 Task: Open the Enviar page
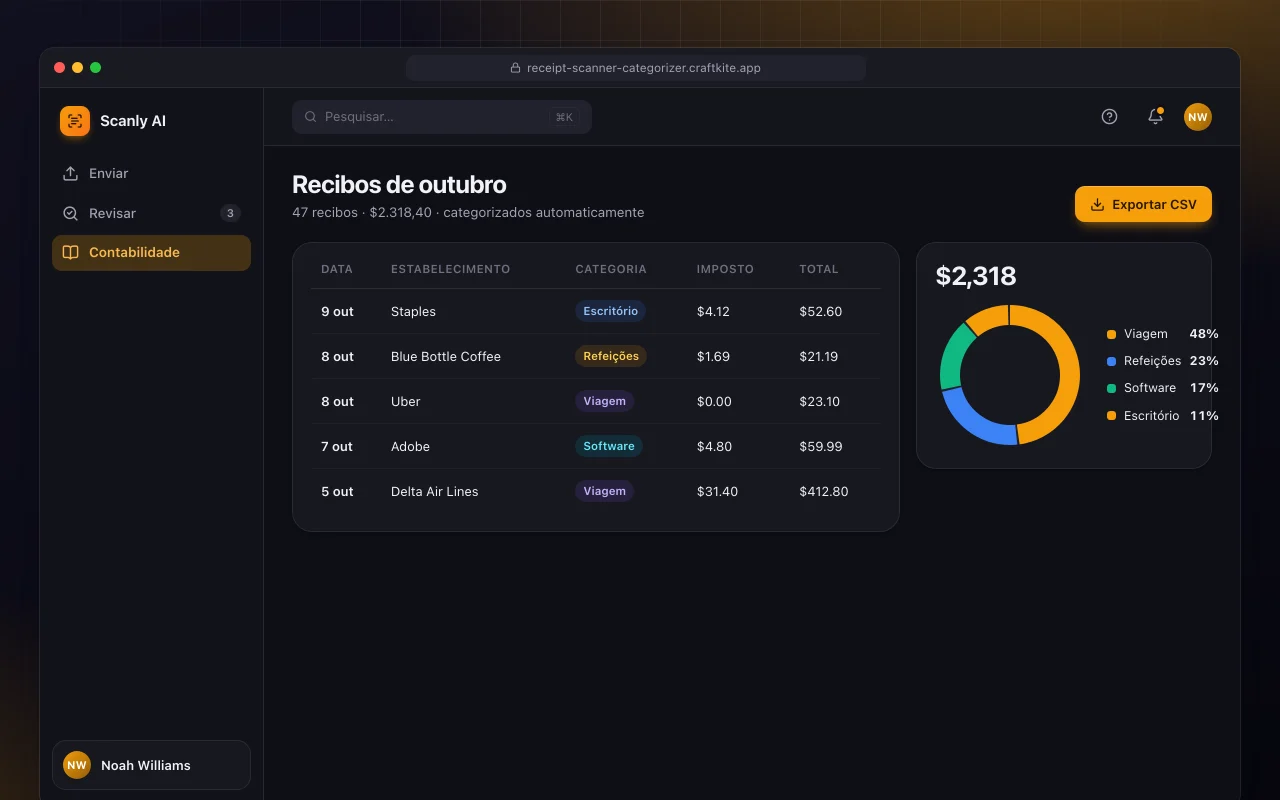151,173
